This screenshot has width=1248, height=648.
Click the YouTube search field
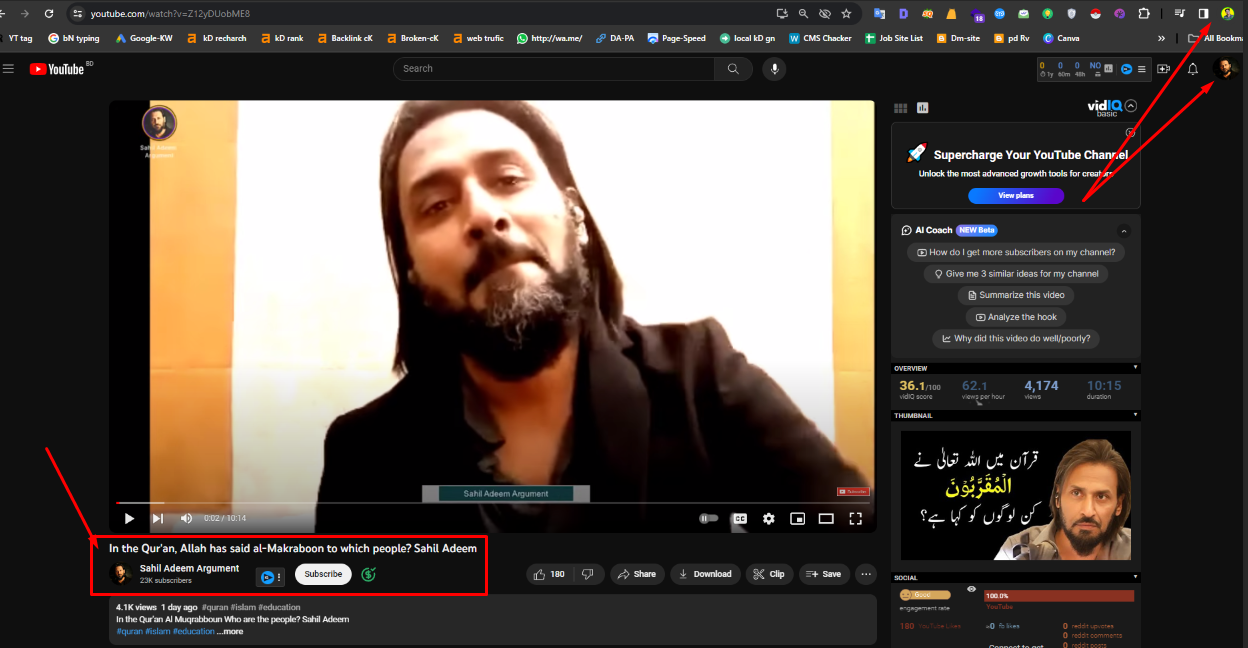pyautogui.click(x=553, y=69)
